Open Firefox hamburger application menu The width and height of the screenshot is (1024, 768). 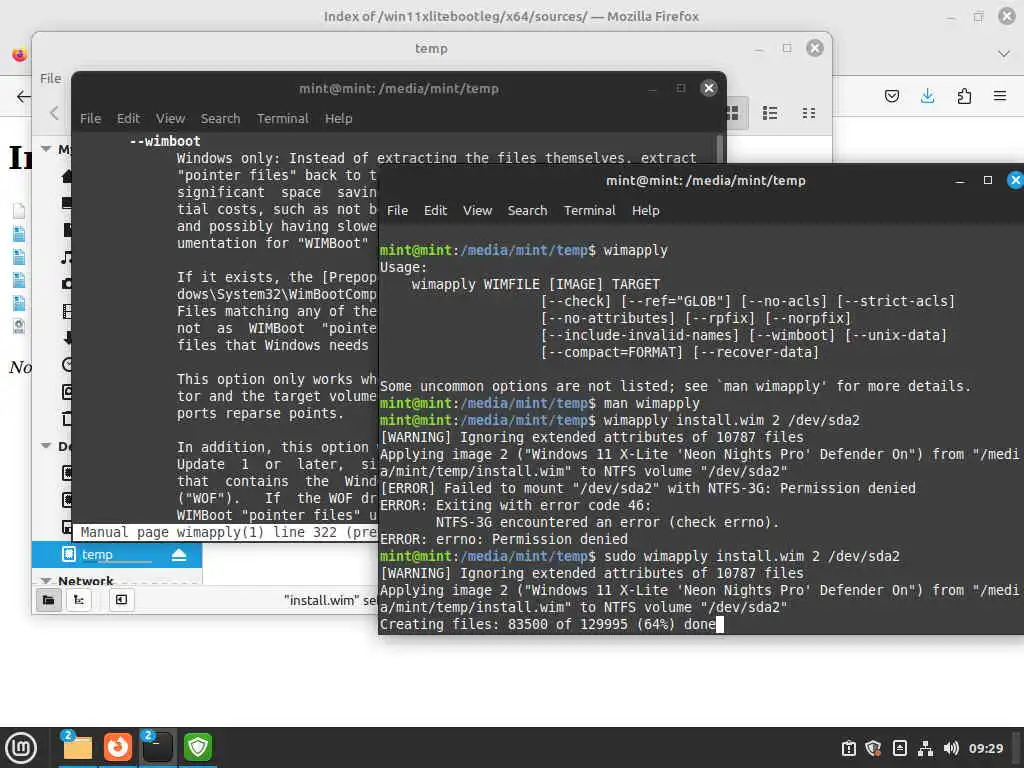tap(1000, 96)
